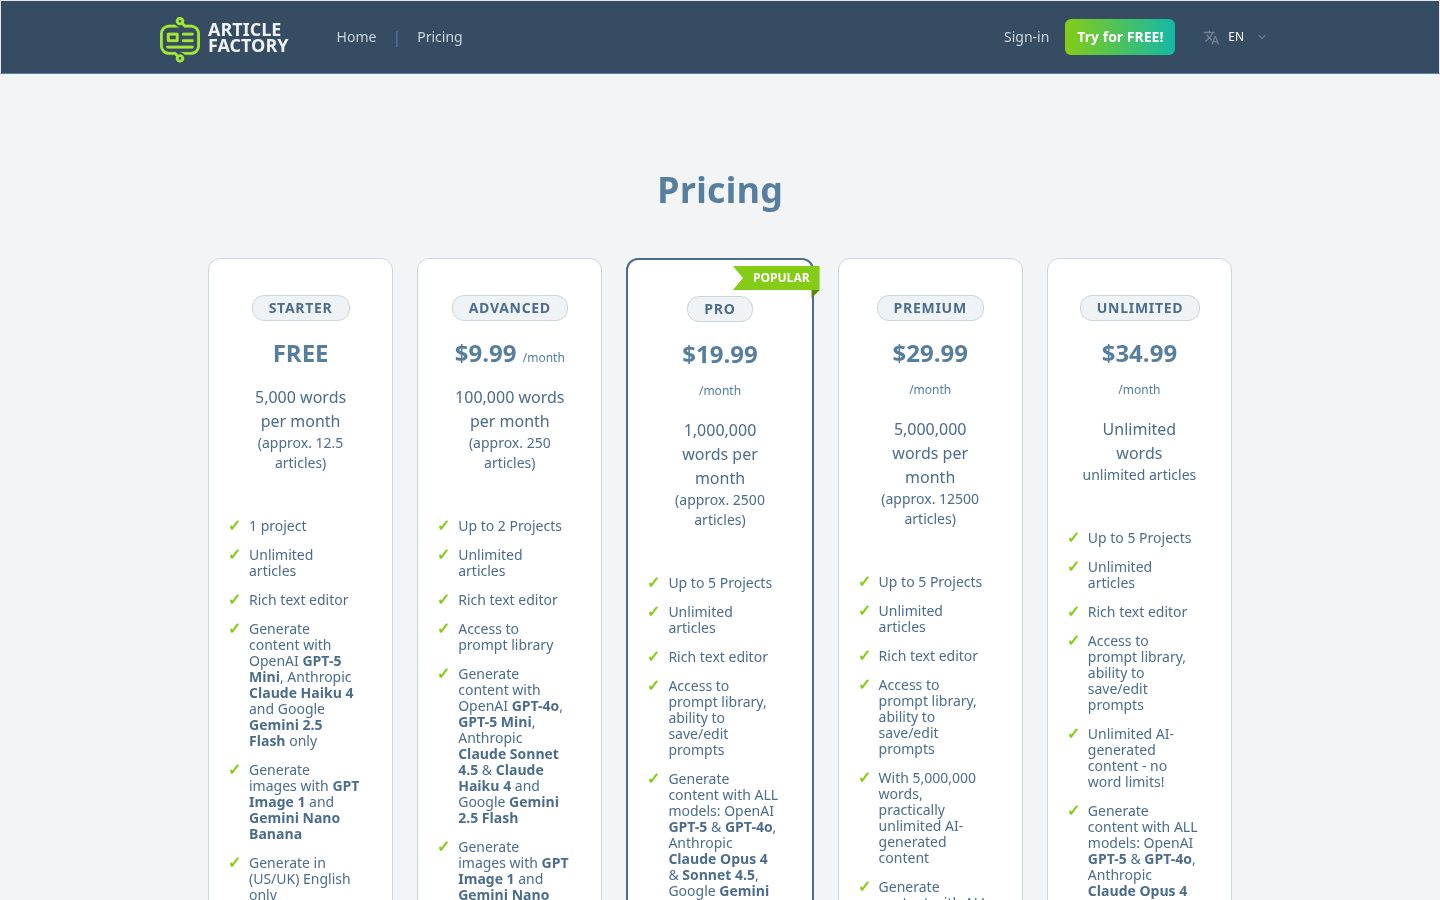Select the PRO plan badge
Screen dimensions: 1440x900
(x=720, y=309)
